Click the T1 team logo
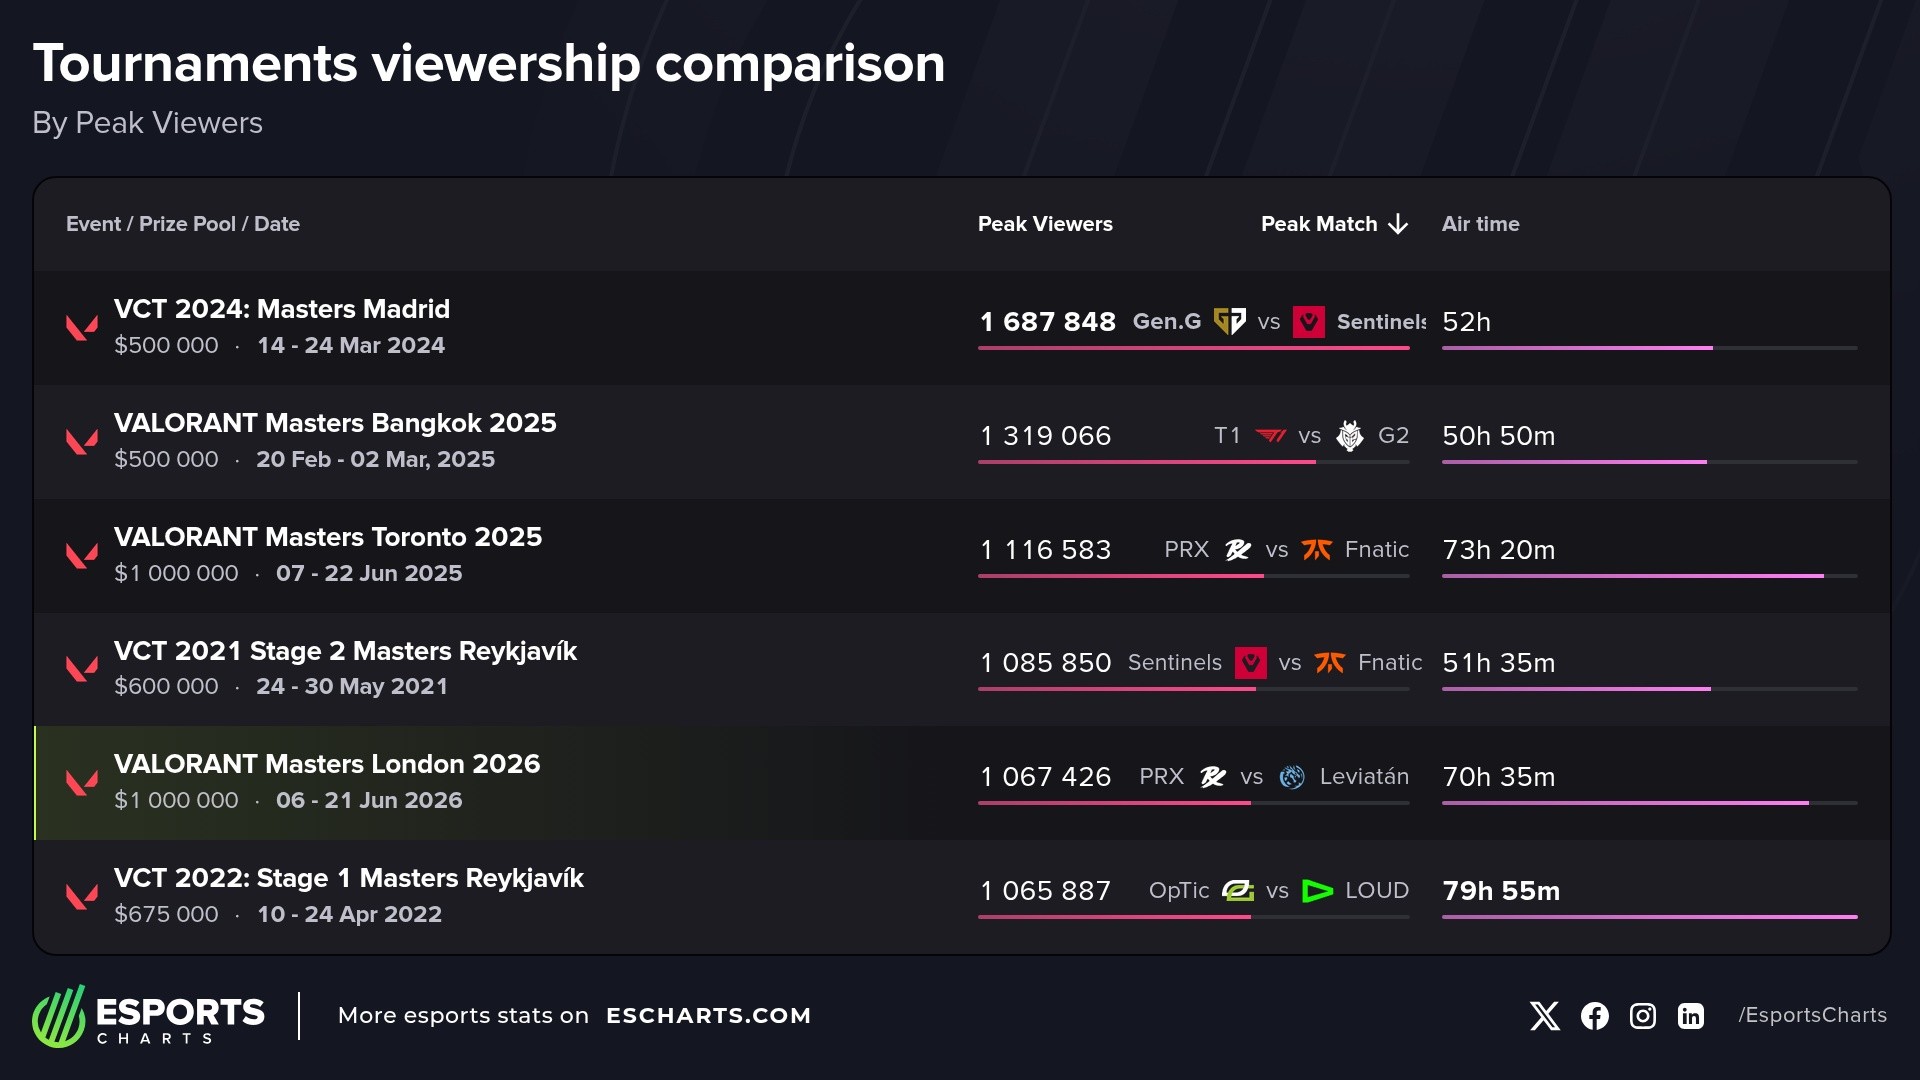This screenshot has height=1080, width=1920. click(x=1271, y=435)
